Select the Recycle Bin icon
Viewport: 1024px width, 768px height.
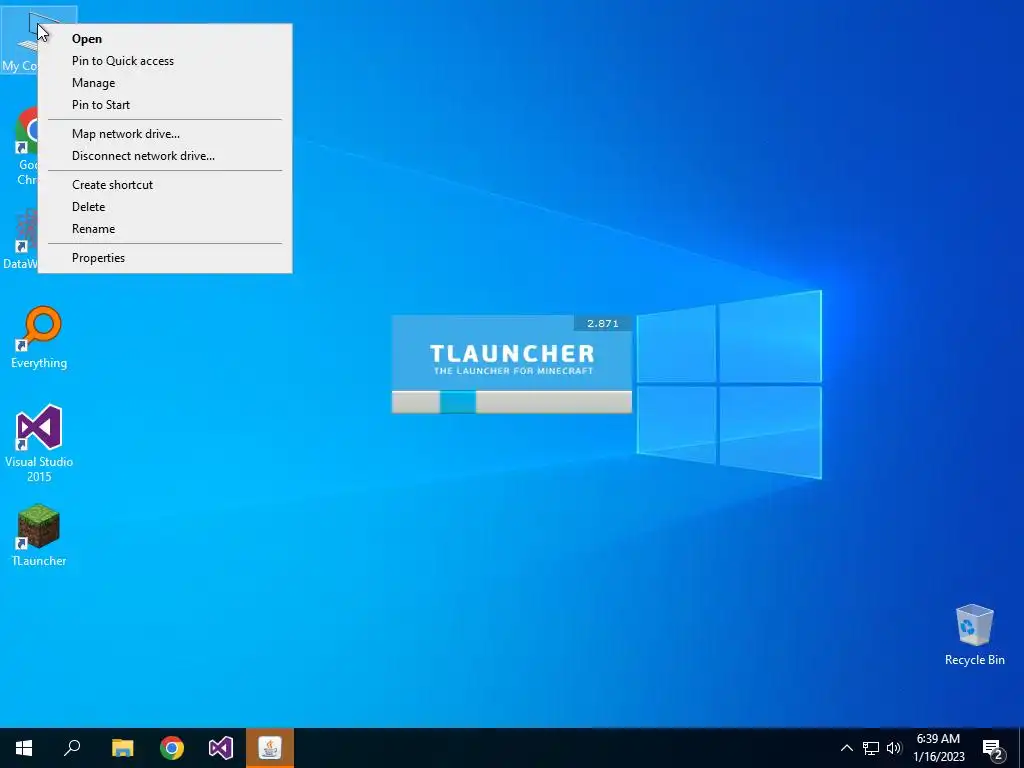point(974,635)
